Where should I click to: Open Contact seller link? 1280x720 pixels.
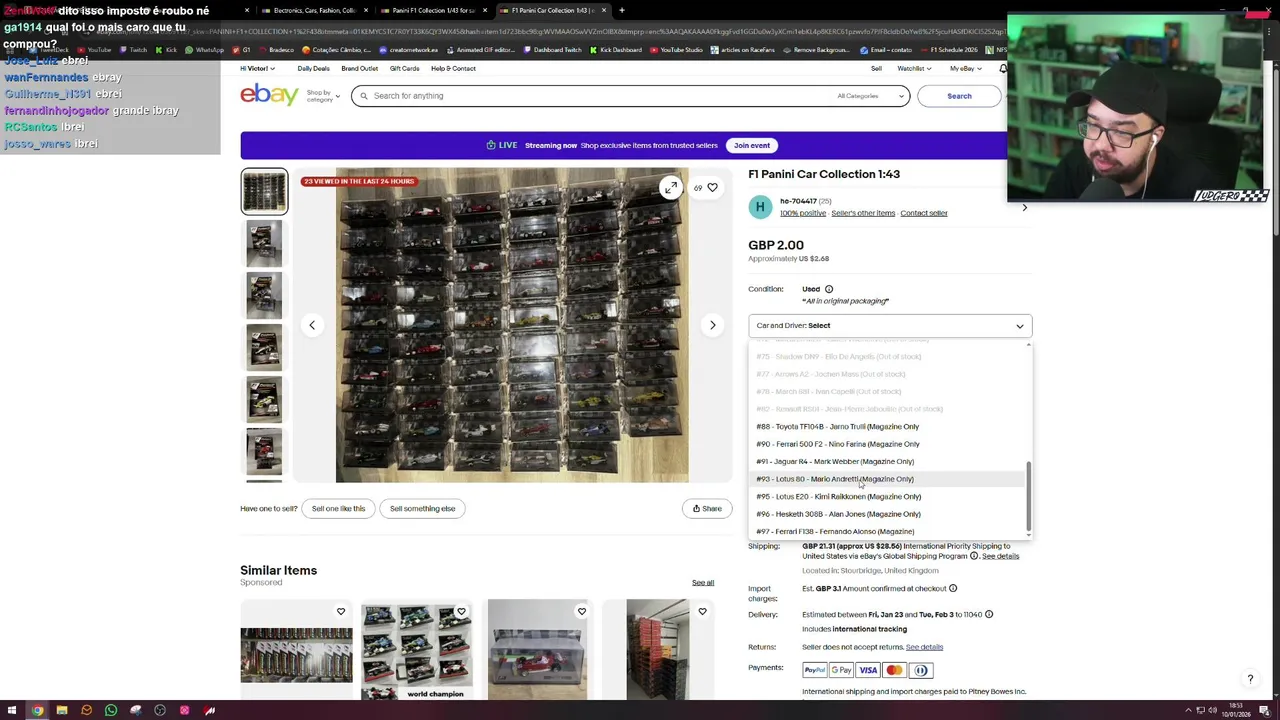point(923,213)
